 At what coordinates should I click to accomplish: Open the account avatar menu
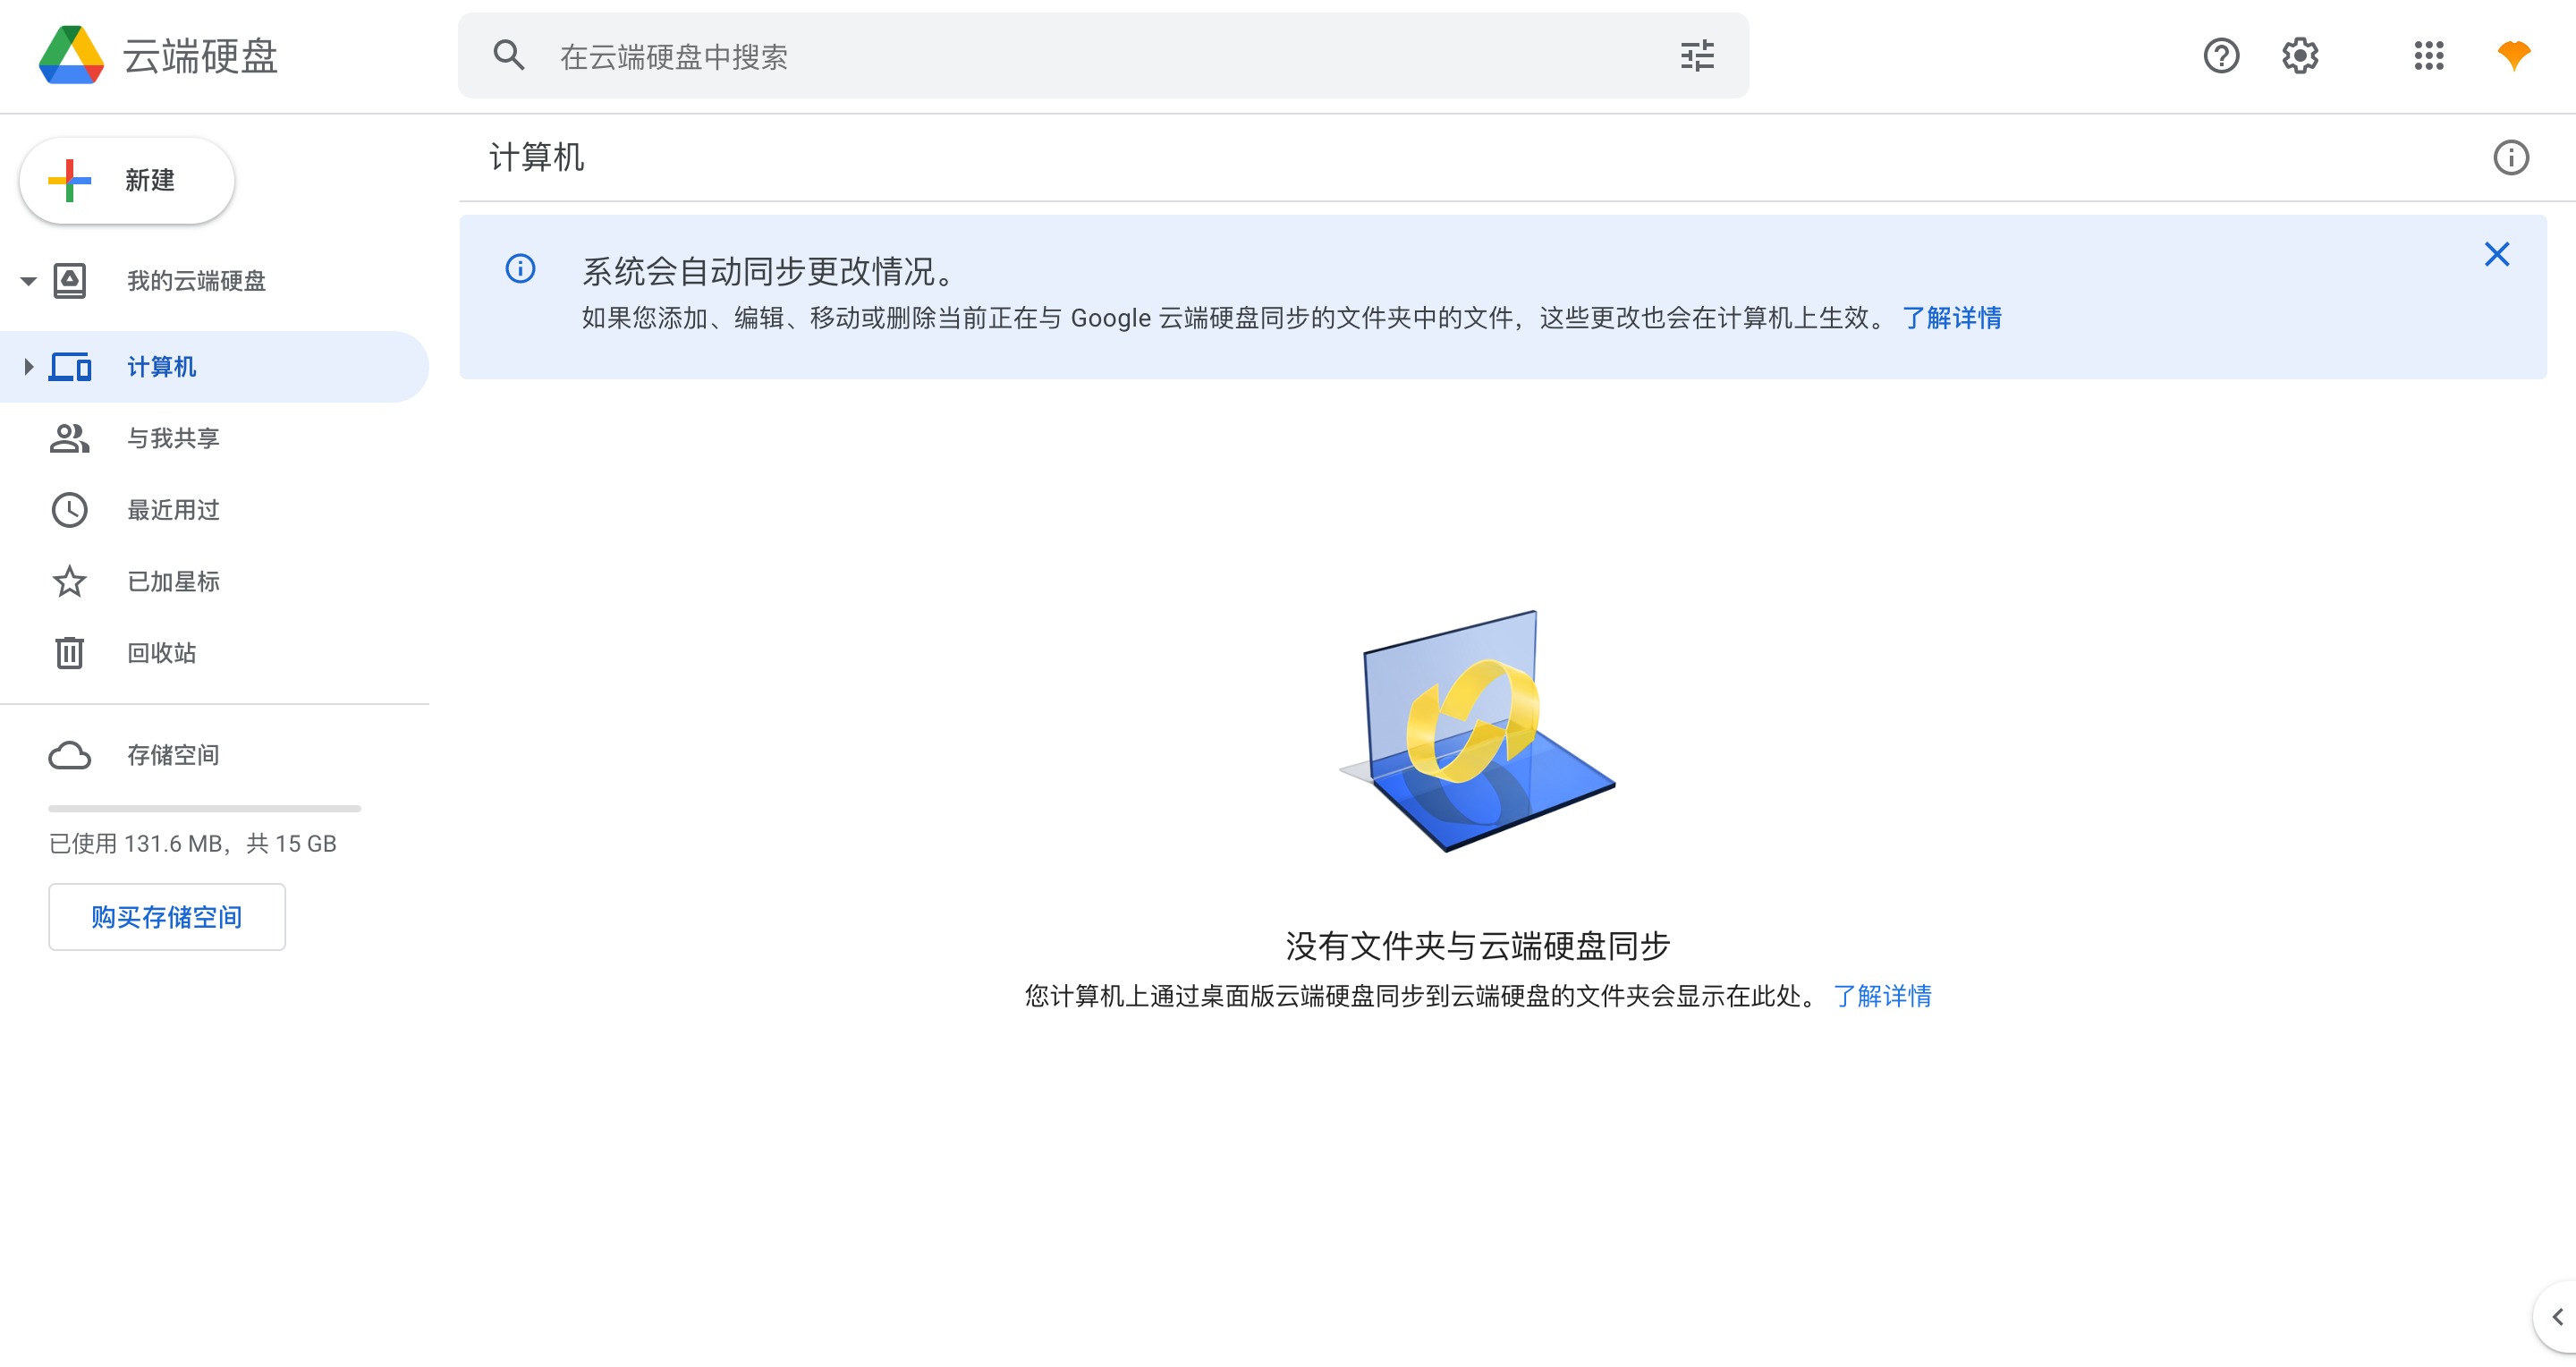2513,56
